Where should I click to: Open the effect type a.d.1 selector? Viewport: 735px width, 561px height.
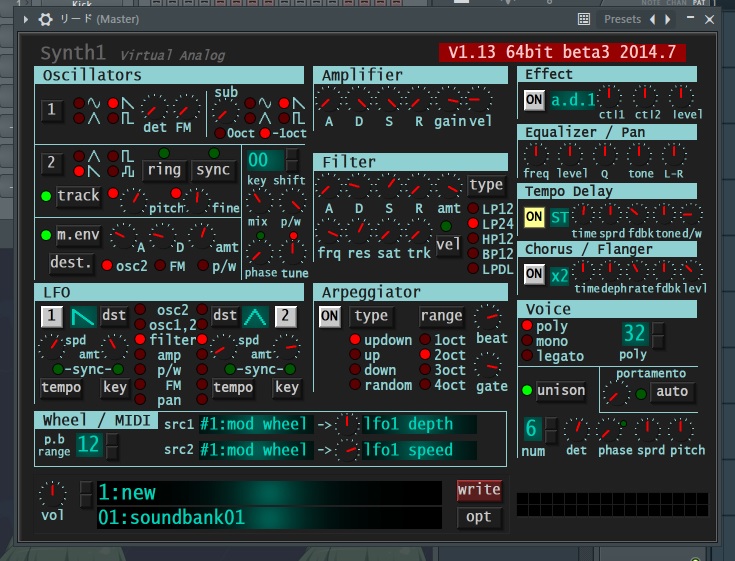tap(572, 100)
